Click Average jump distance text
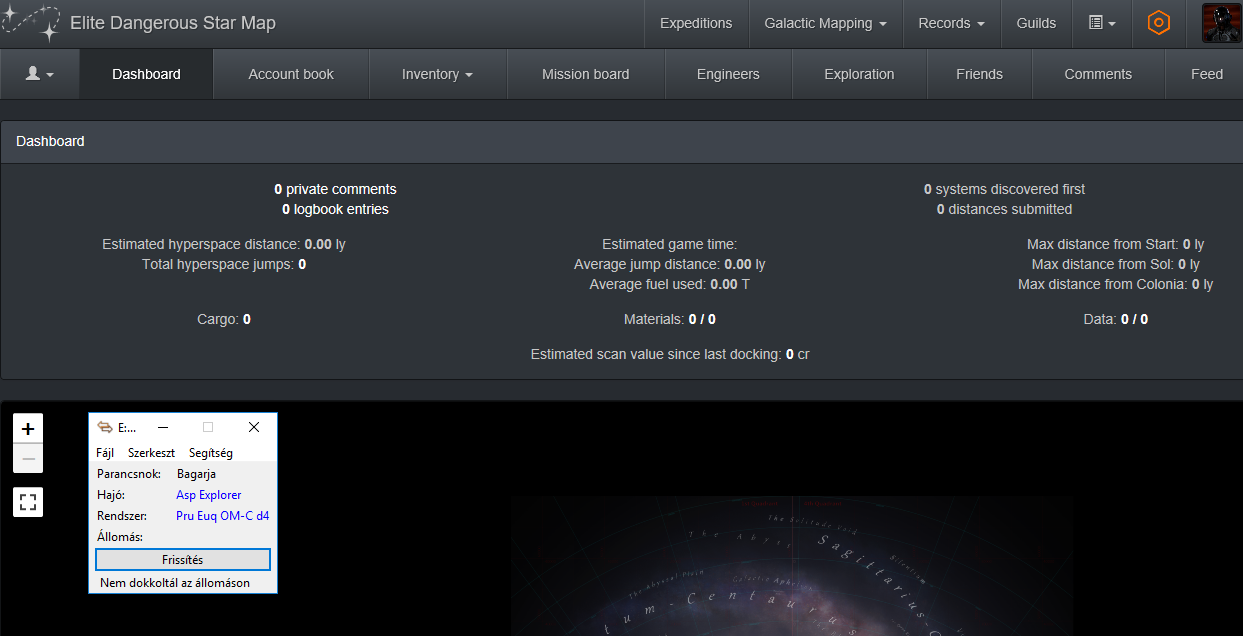Screen dimensions: 1243x636 [x=669, y=264]
